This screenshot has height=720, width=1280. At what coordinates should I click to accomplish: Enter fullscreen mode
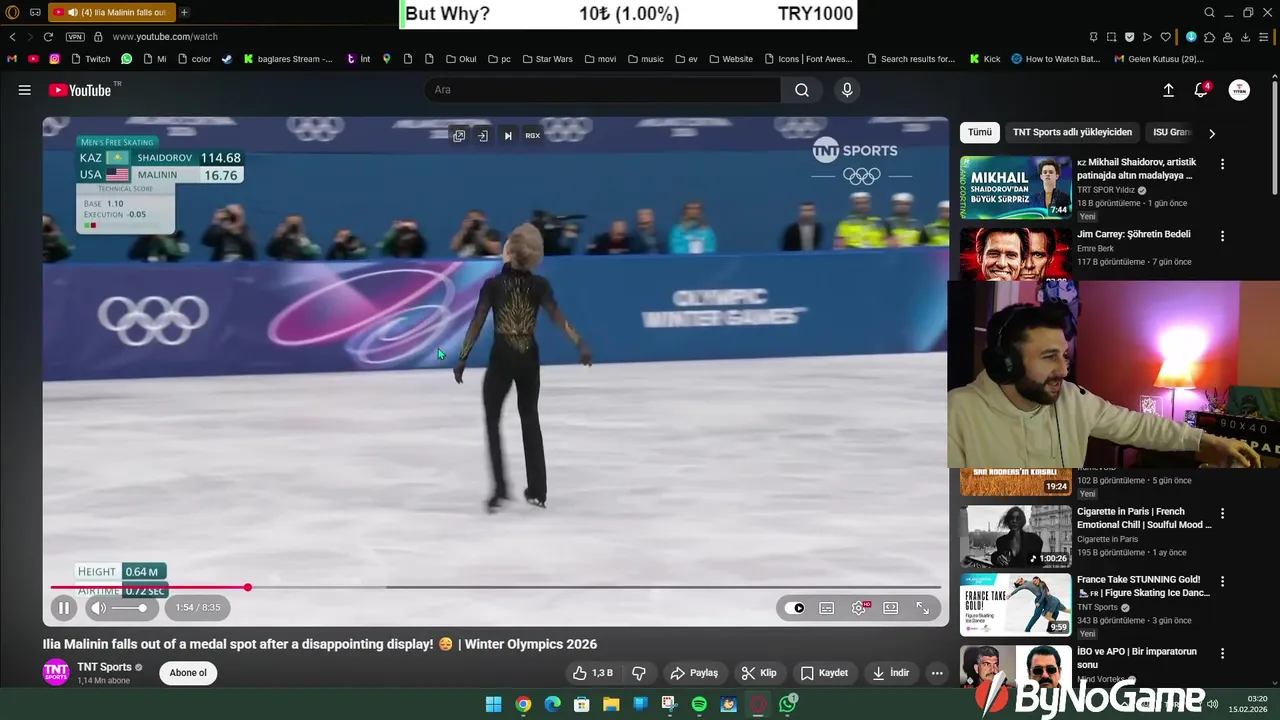coord(922,607)
